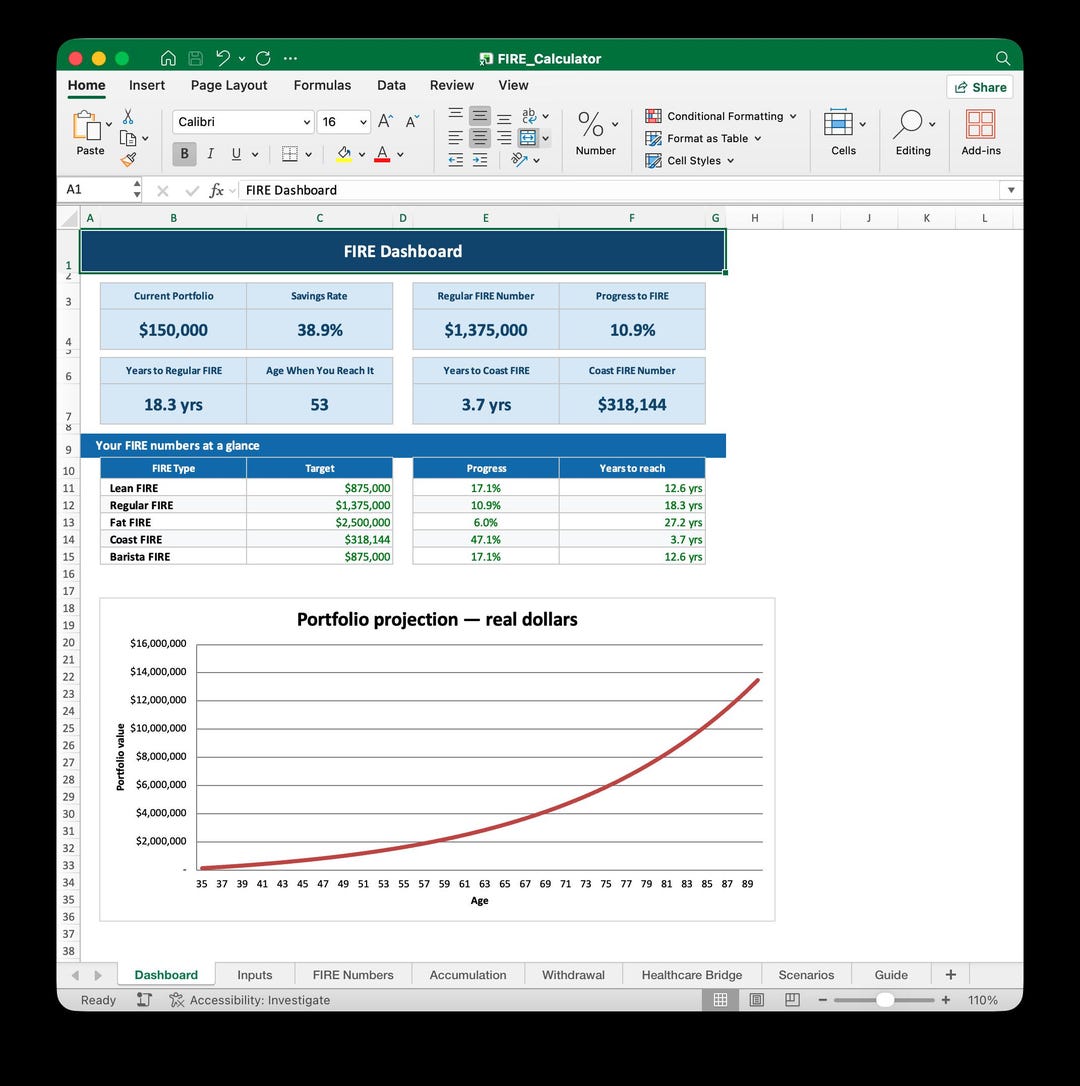
Task: Click the Name Box showing A1
Action: 95,189
